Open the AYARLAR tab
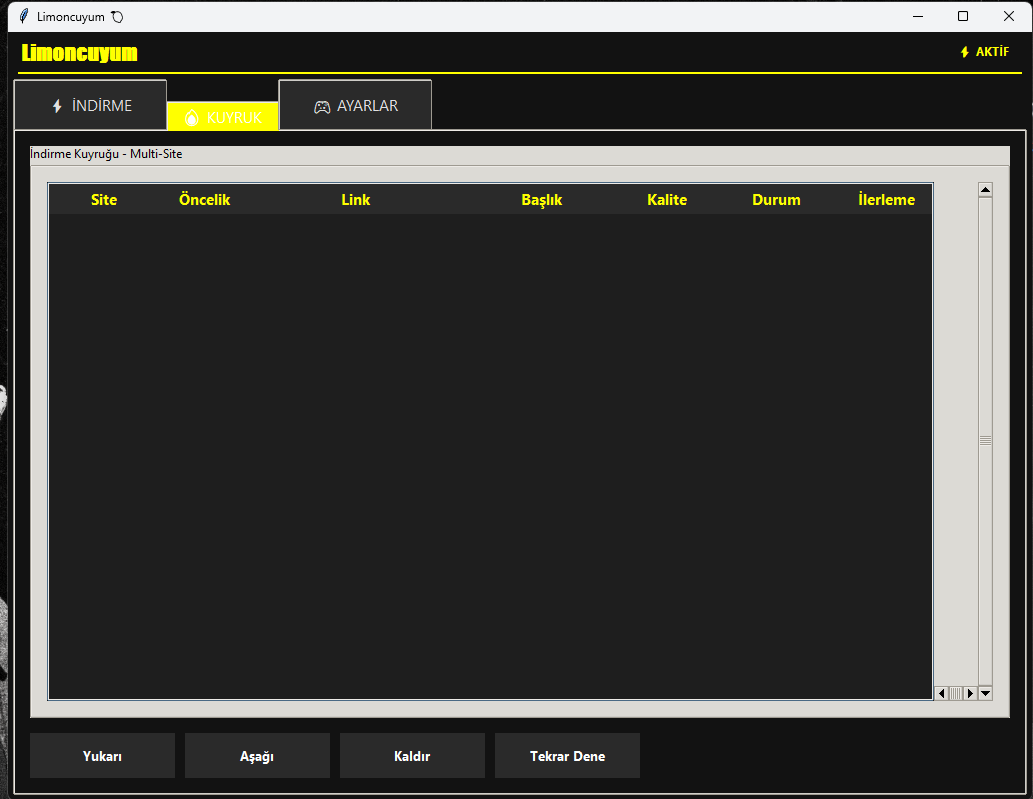 [356, 106]
